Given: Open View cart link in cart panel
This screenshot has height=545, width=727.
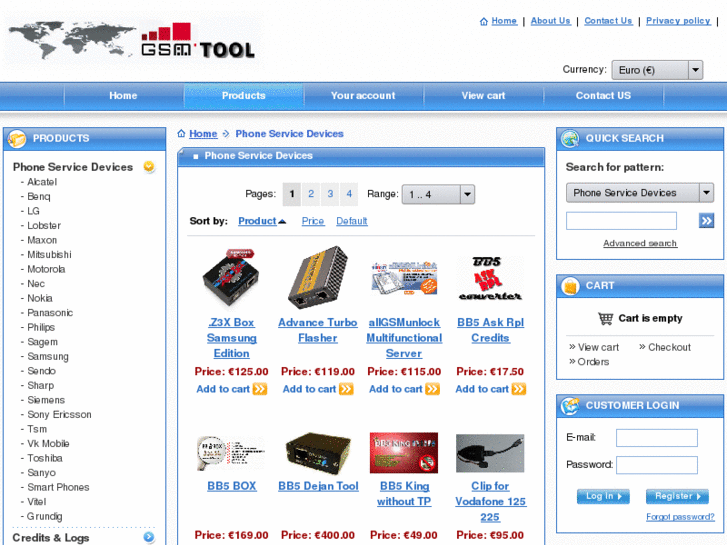Looking at the screenshot, I should click(x=598, y=347).
